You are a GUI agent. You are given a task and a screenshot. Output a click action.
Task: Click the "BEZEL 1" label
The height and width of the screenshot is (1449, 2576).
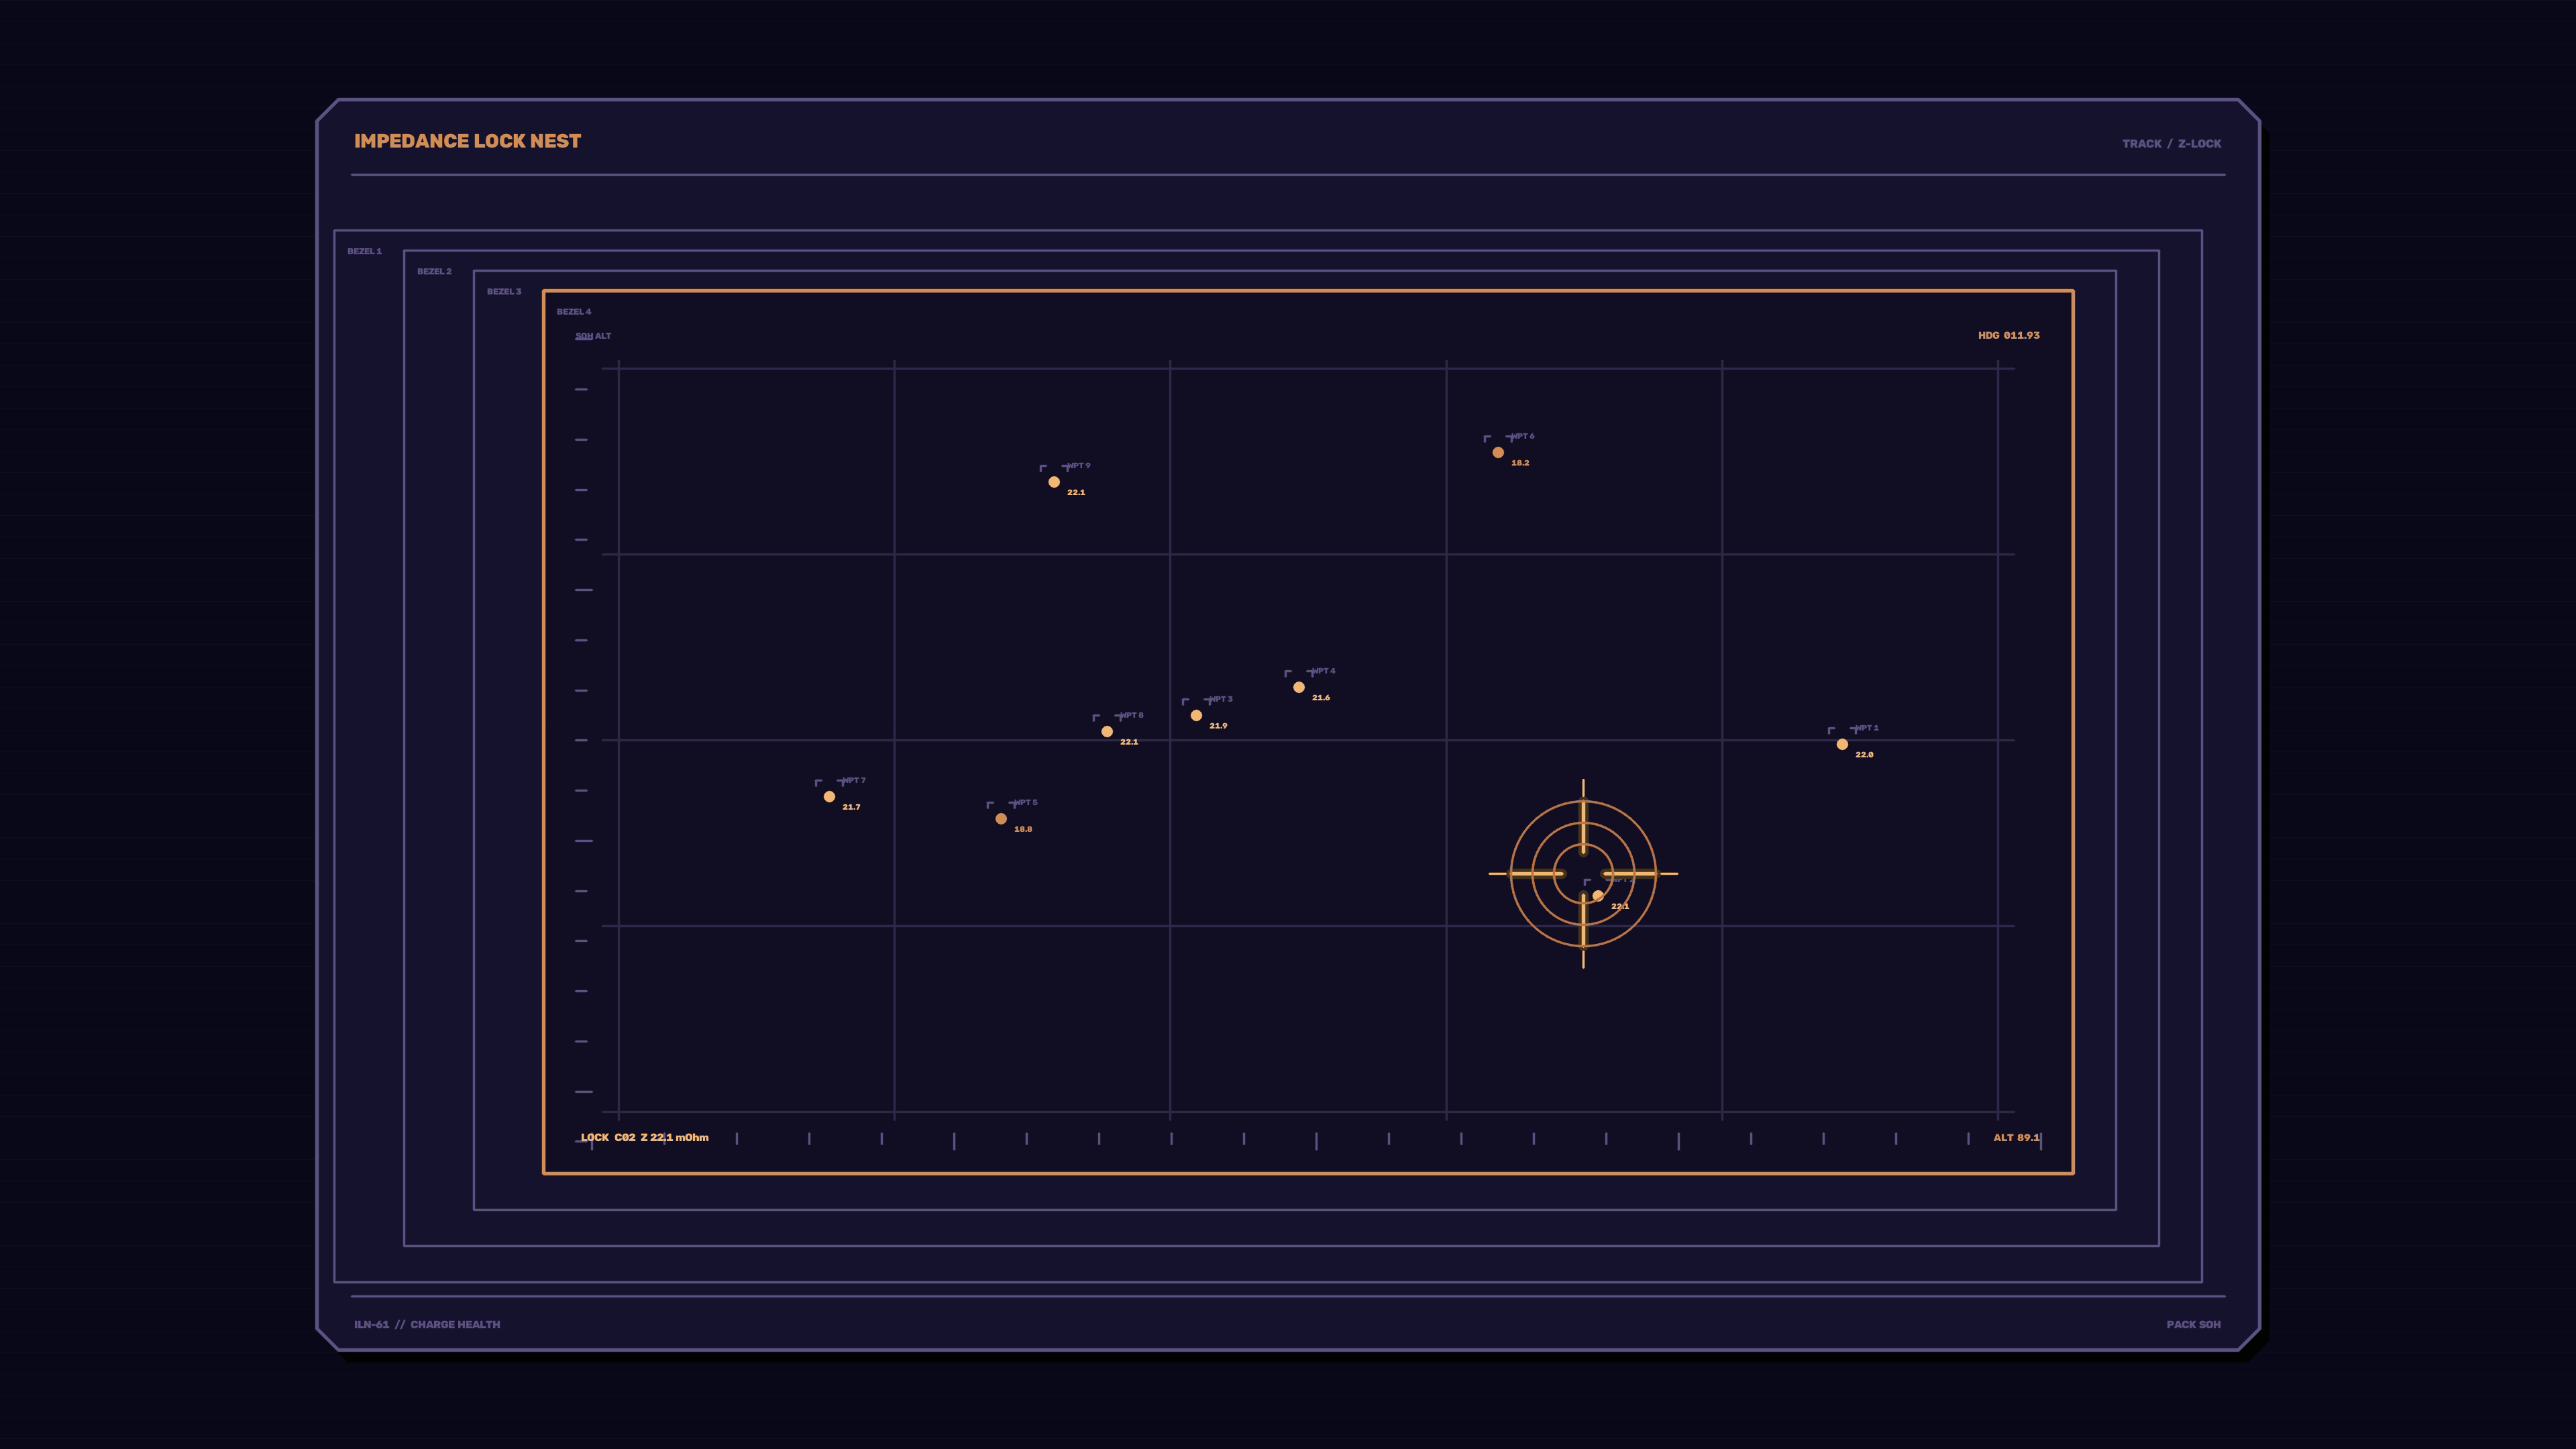[365, 252]
